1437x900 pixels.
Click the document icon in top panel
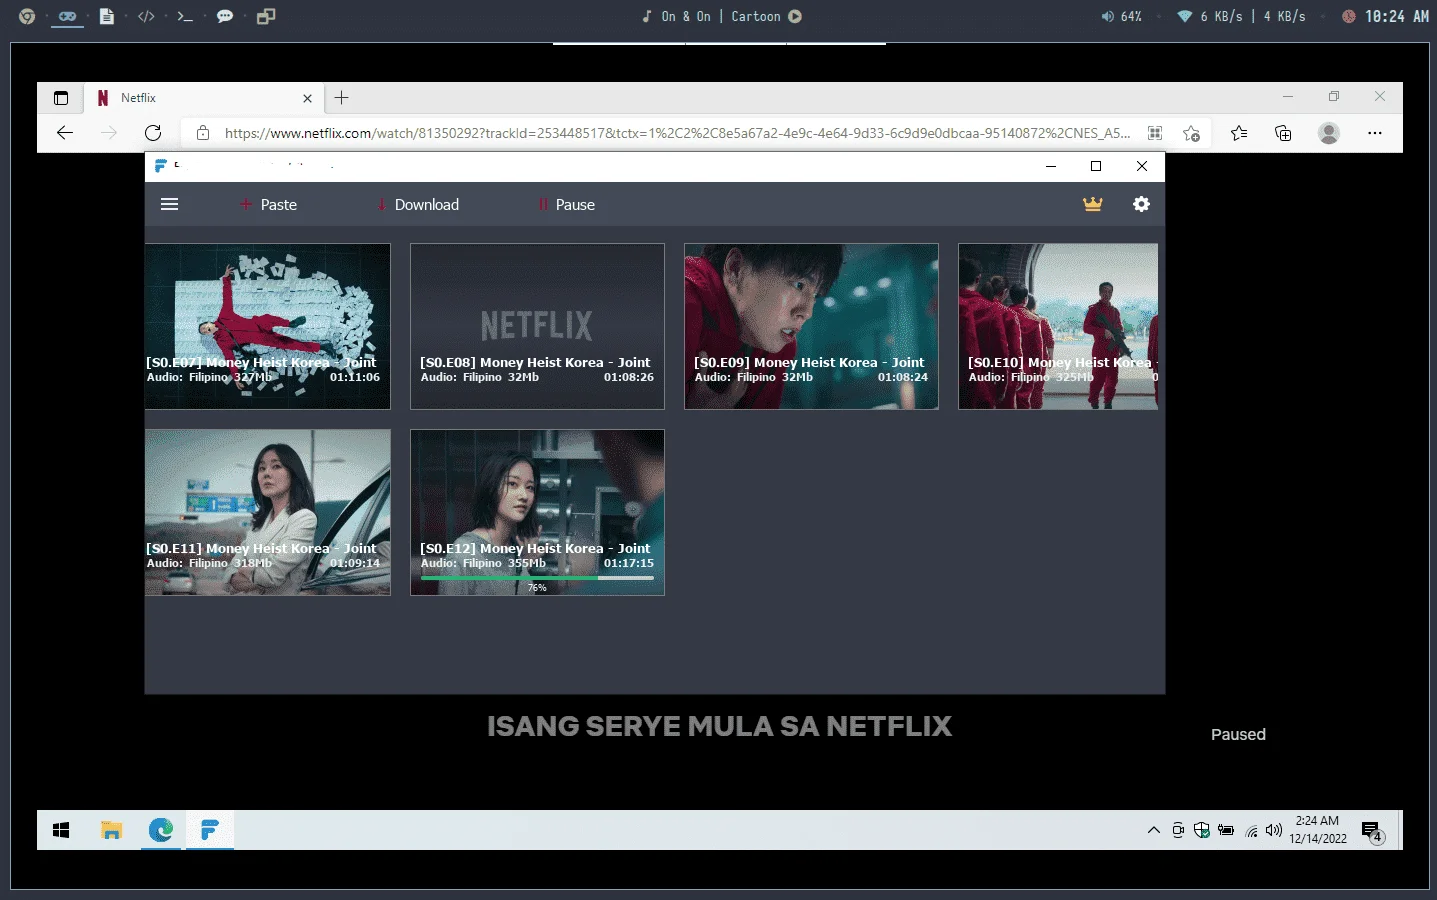pyautogui.click(x=106, y=16)
